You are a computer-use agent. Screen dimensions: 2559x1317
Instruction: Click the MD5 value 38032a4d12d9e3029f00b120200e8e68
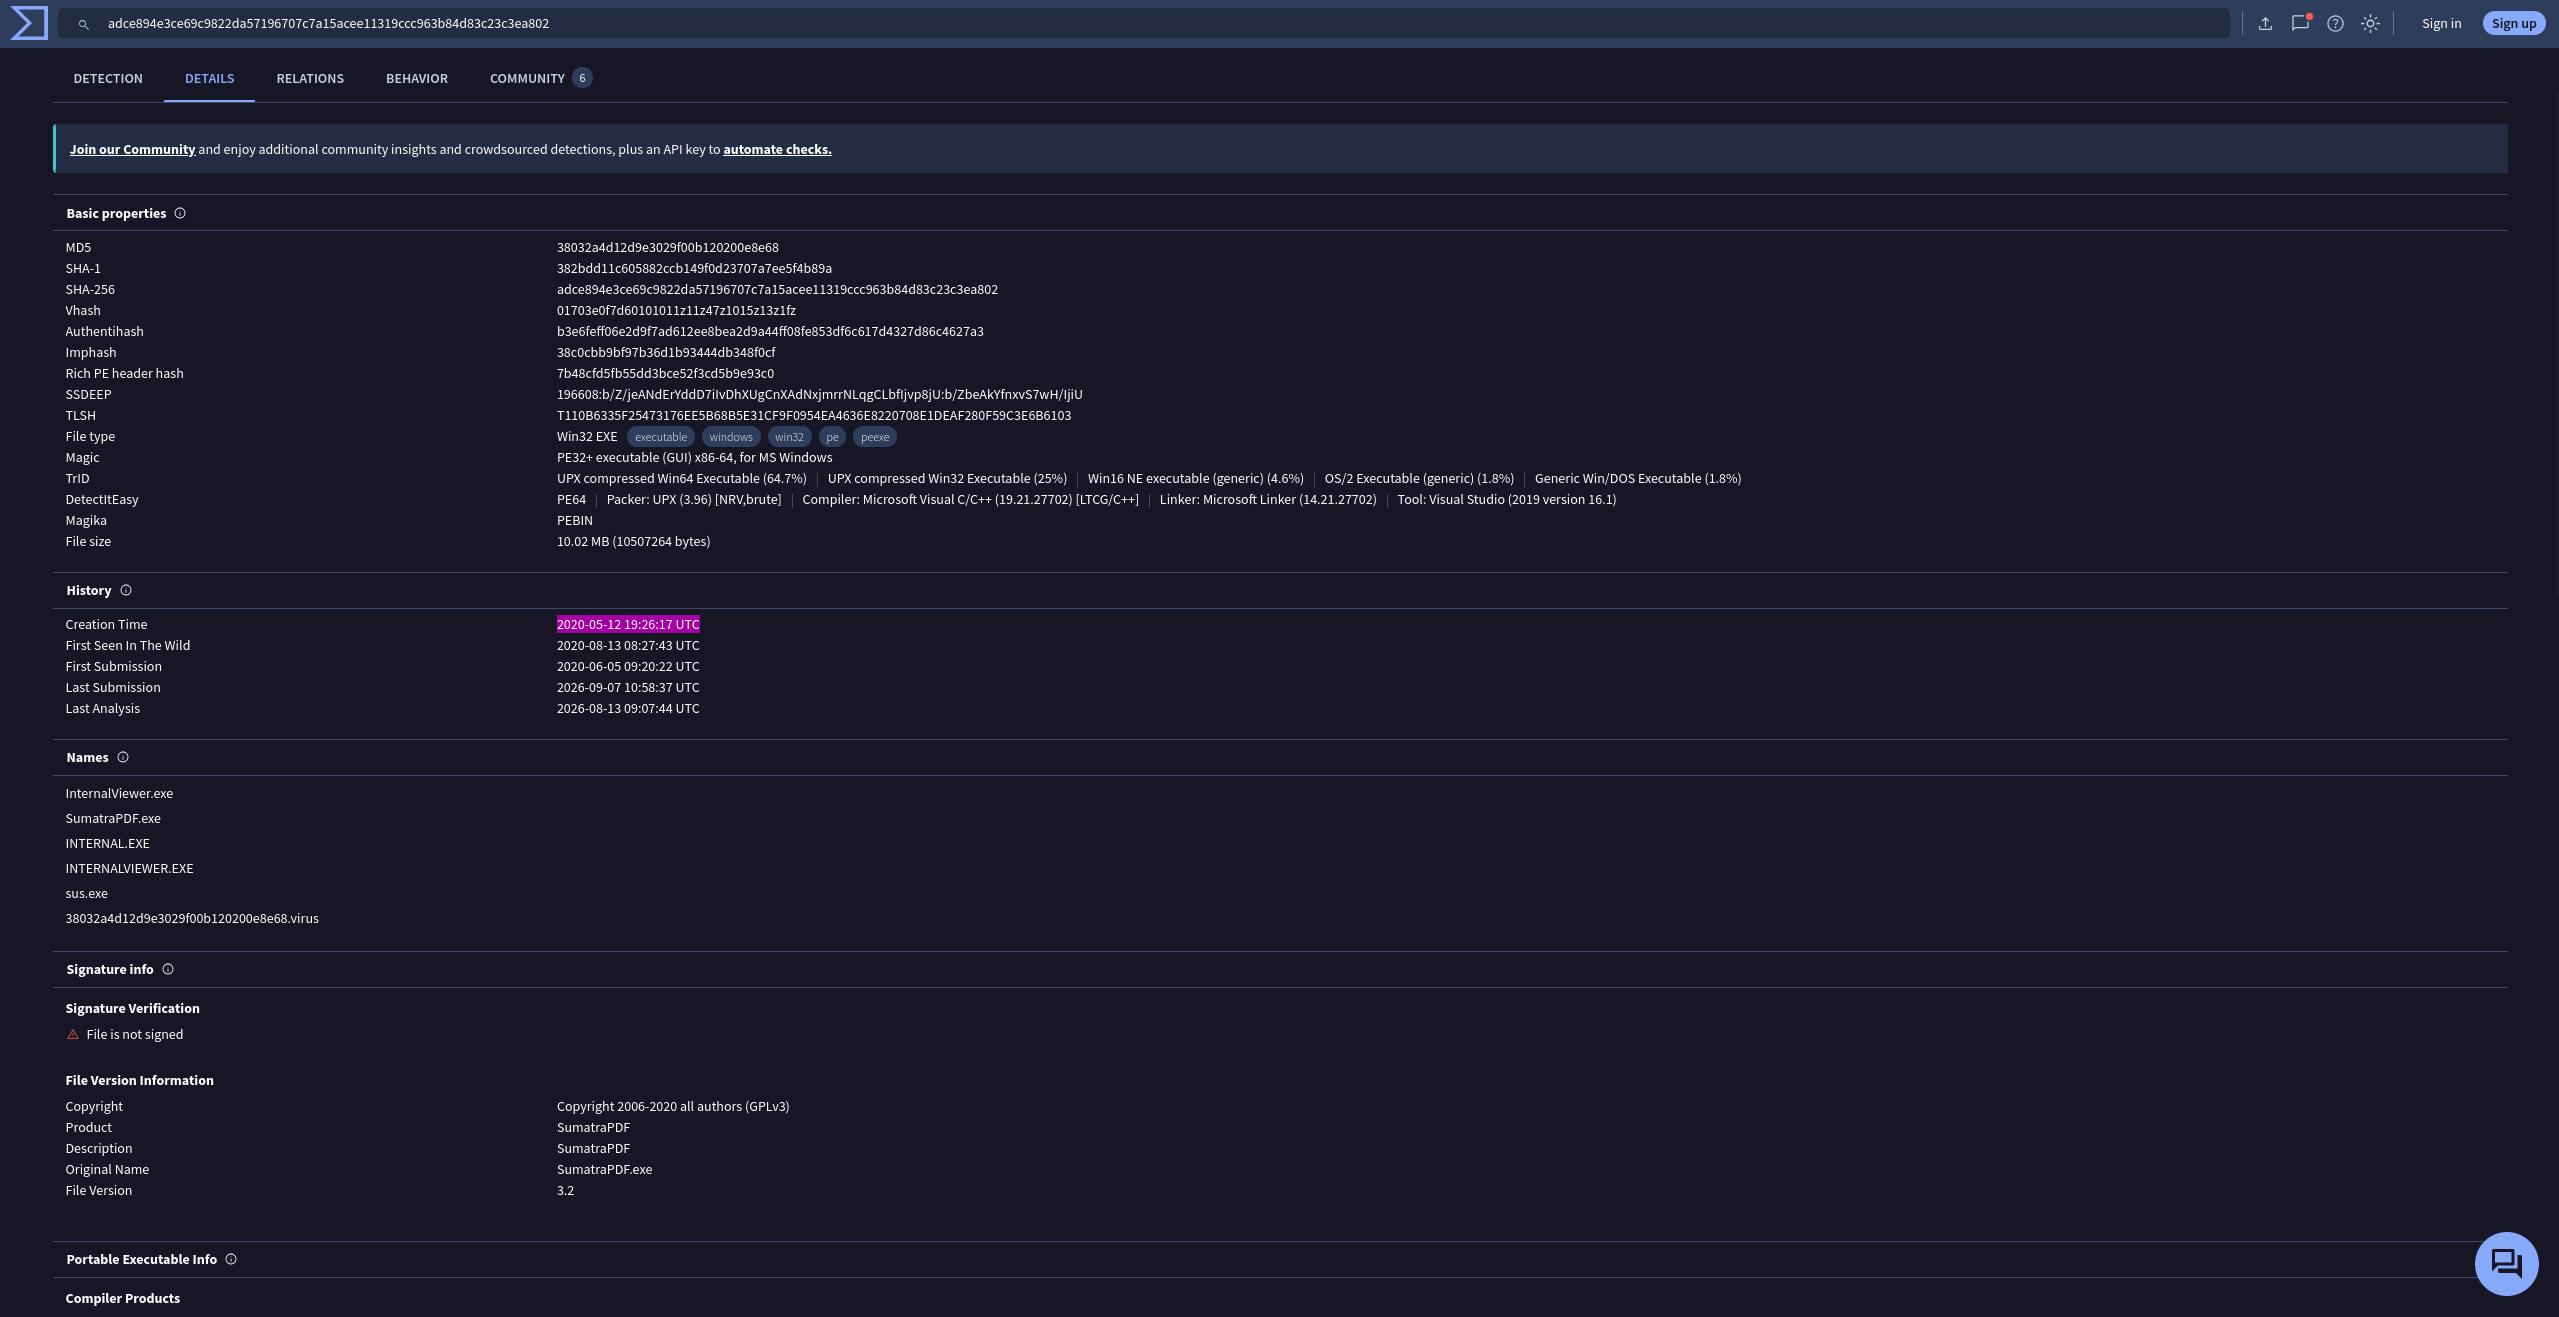tap(668, 247)
